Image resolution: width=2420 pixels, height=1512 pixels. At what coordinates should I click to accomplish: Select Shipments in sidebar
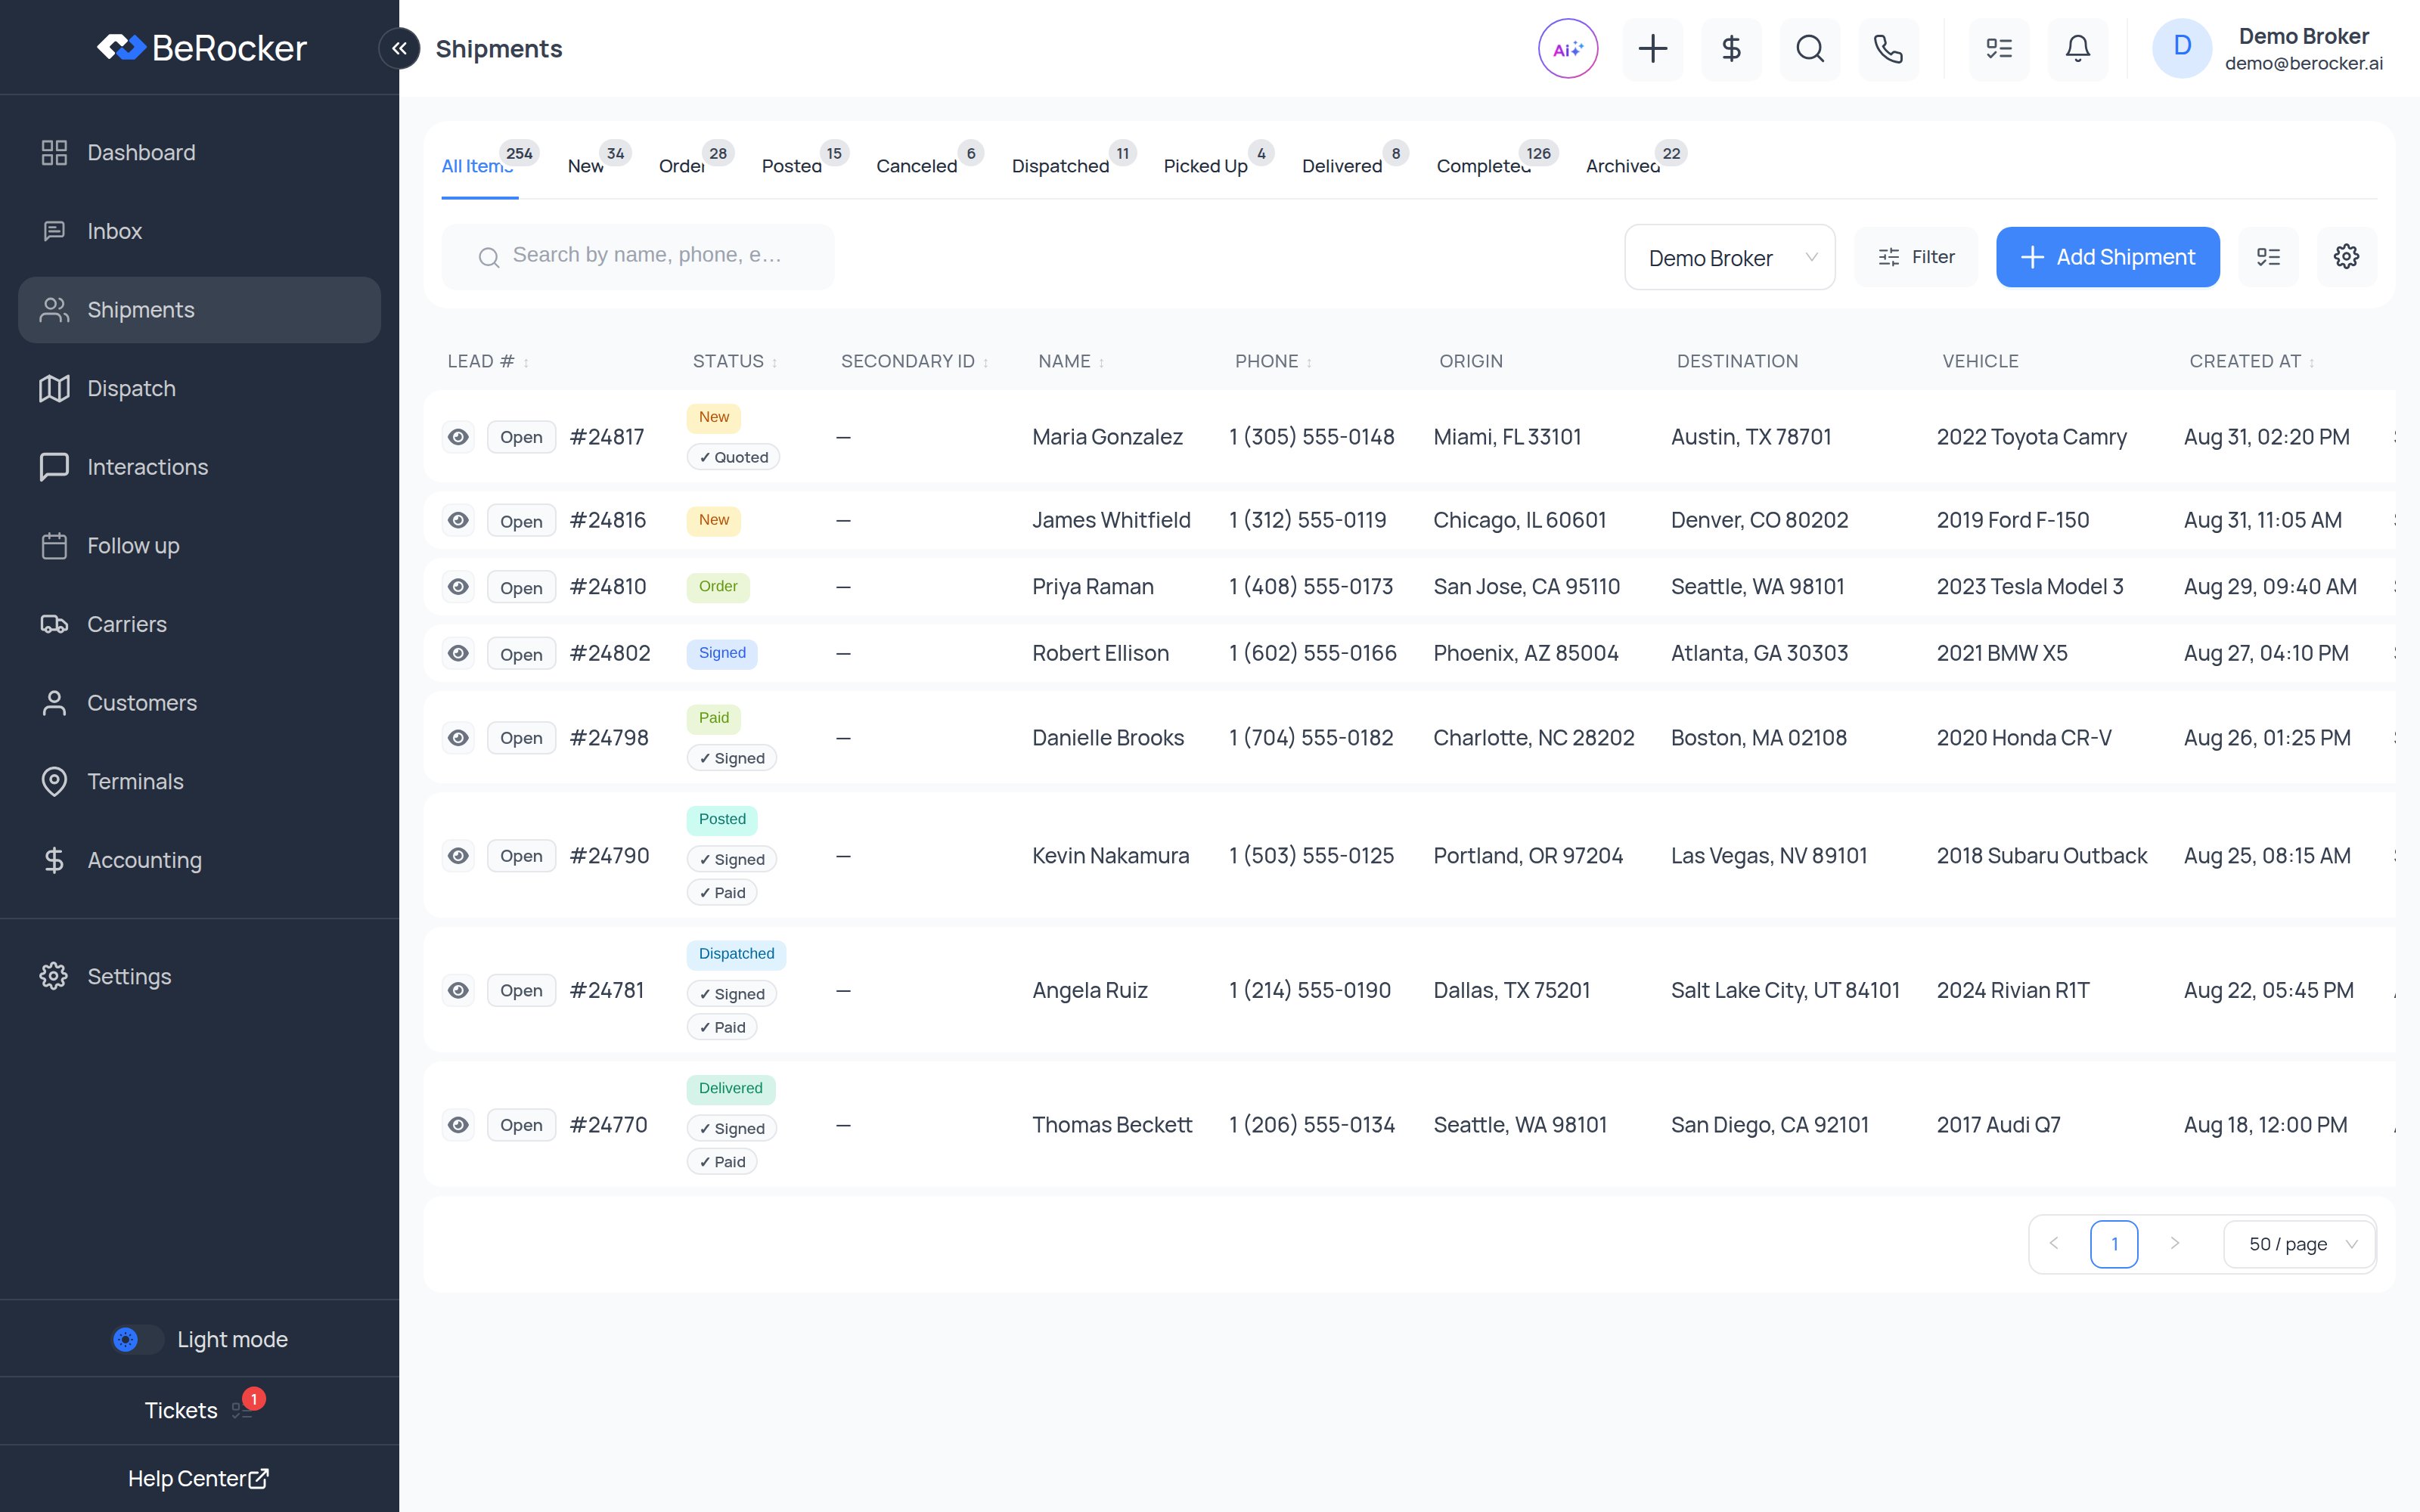(x=200, y=310)
